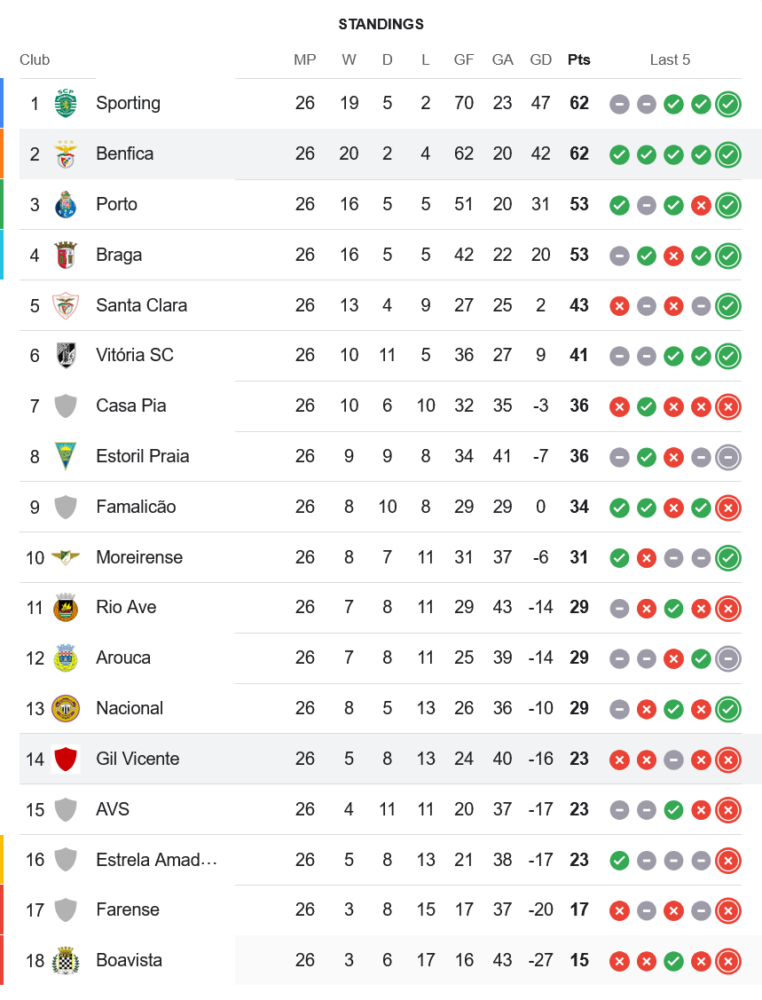
Task: Click the Boavista checkered crest icon
Action: tap(66, 960)
